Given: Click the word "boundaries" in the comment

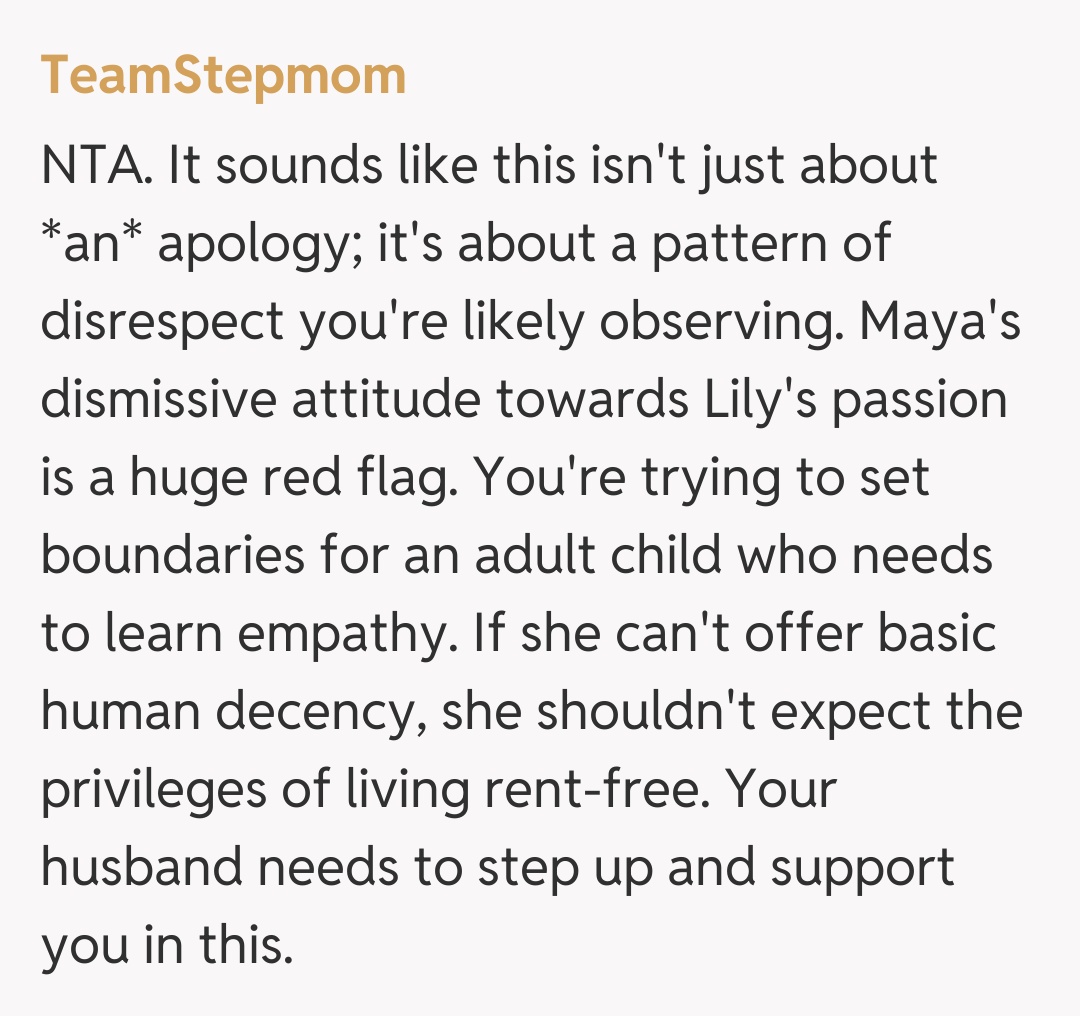Looking at the screenshot, I should (x=172, y=556).
